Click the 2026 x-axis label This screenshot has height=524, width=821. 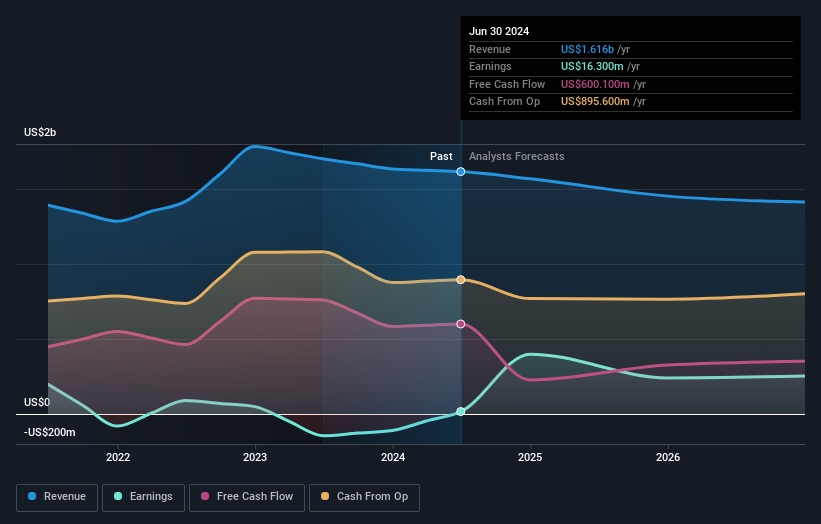point(668,457)
